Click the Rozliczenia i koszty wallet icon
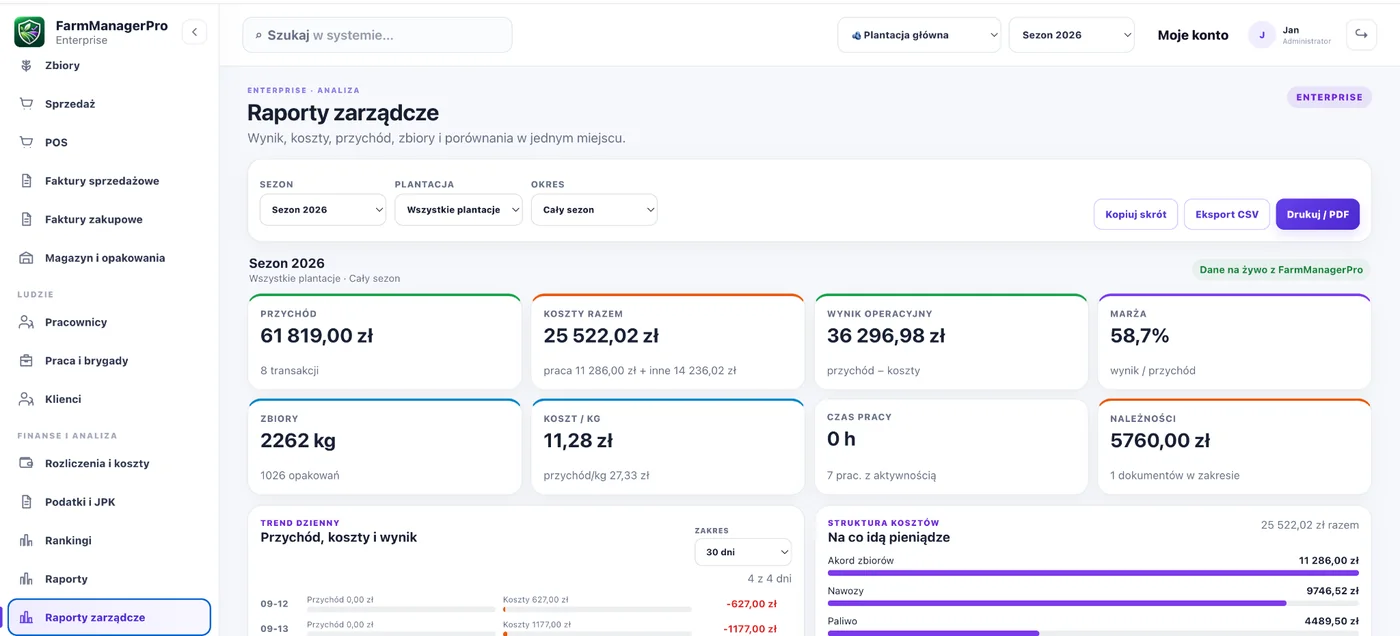This screenshot has width=1400, height=636. 27,464
